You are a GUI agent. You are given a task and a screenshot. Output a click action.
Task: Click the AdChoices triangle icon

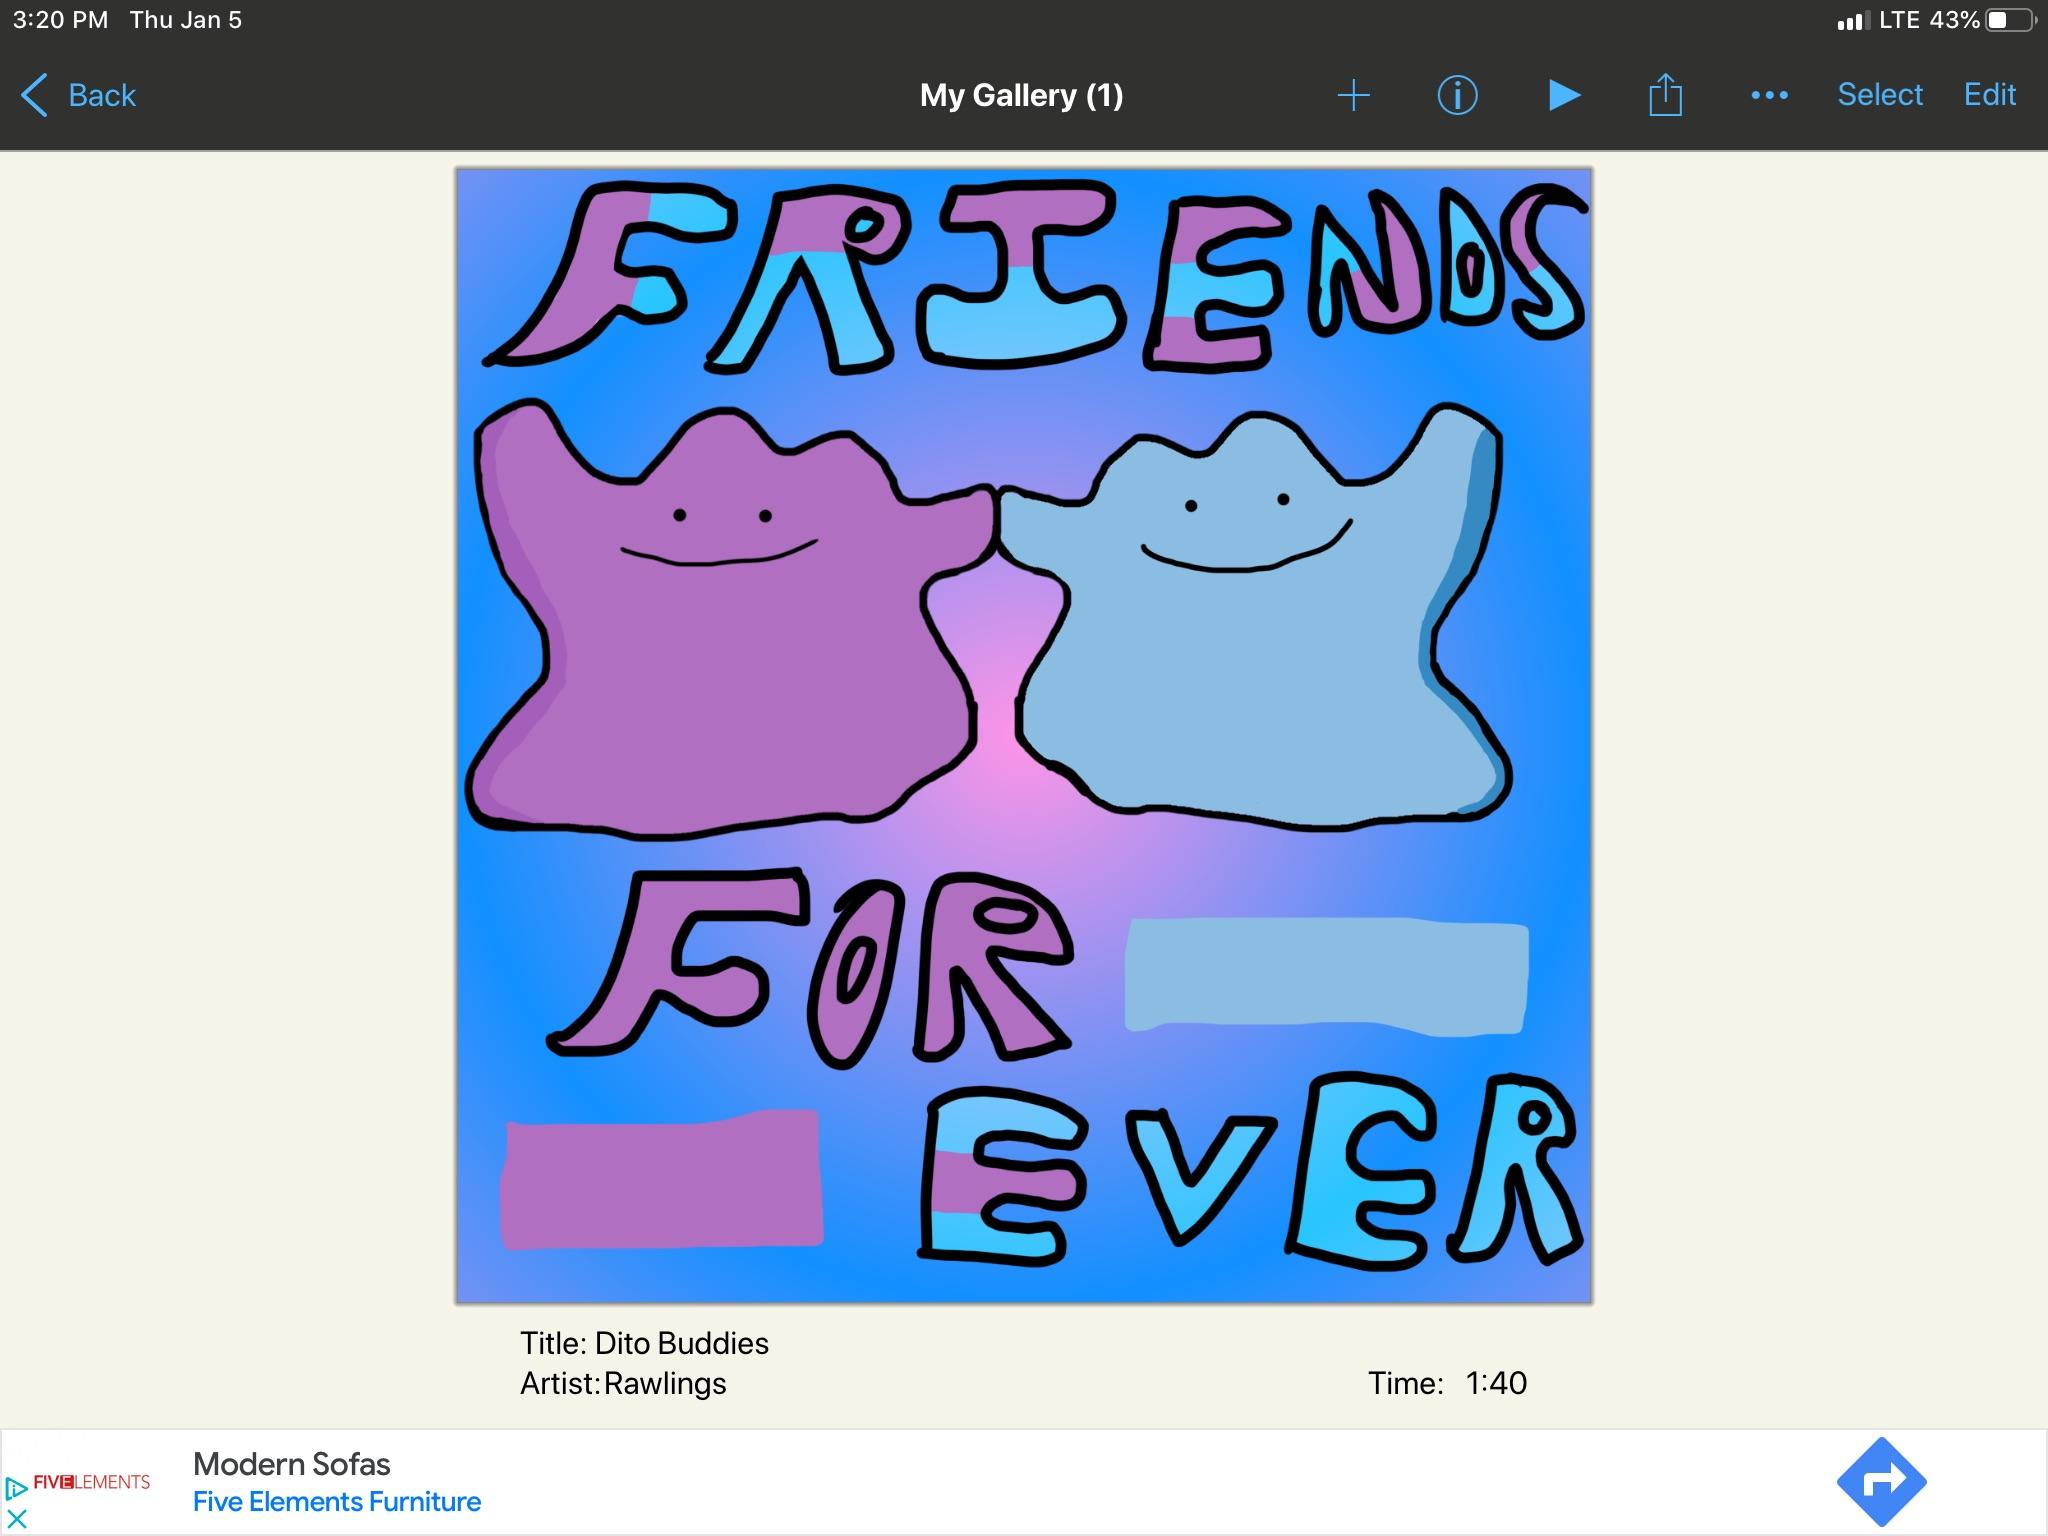(15, 1488)
